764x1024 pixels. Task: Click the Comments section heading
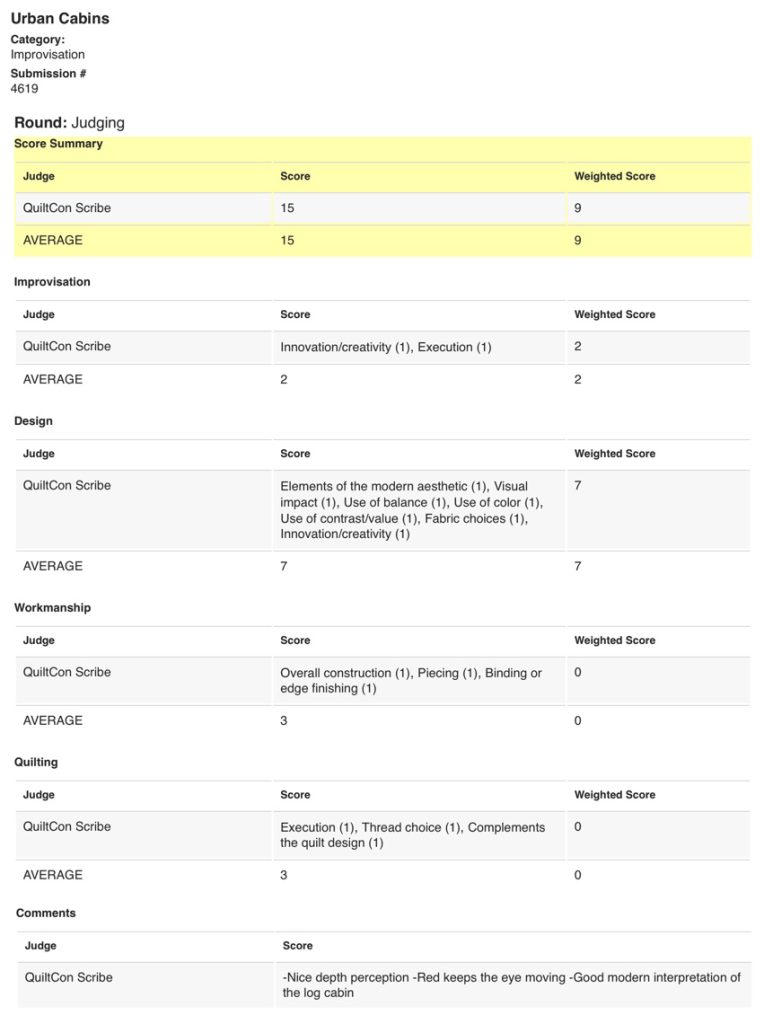click(x=46, y=913)
